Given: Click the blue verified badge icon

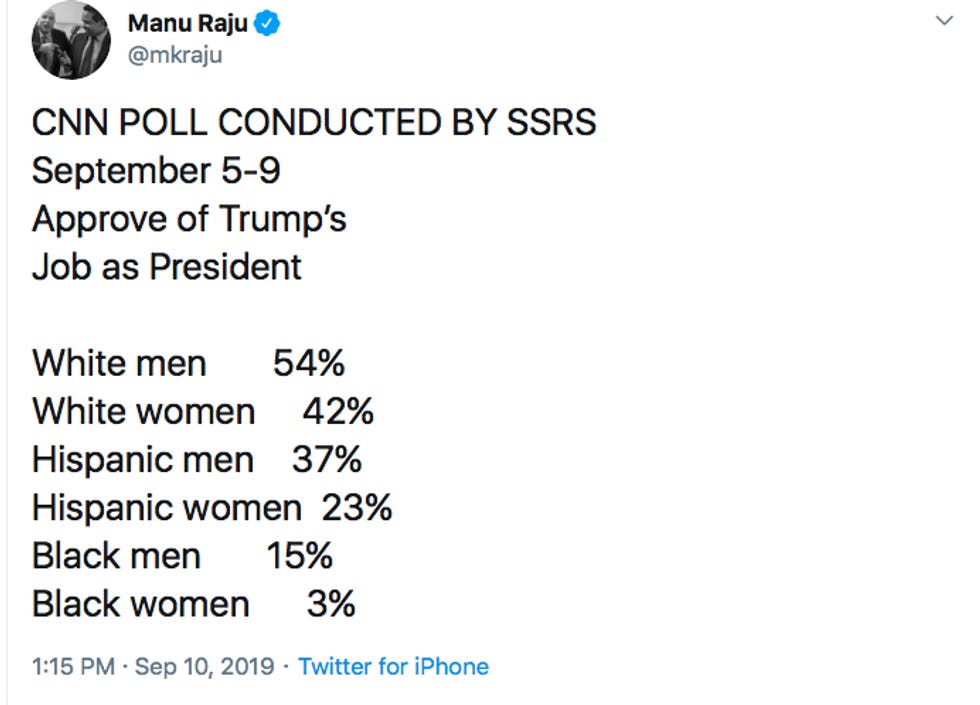Looking at the screenshot, I should pyautogui.click(x=268, y=24).
